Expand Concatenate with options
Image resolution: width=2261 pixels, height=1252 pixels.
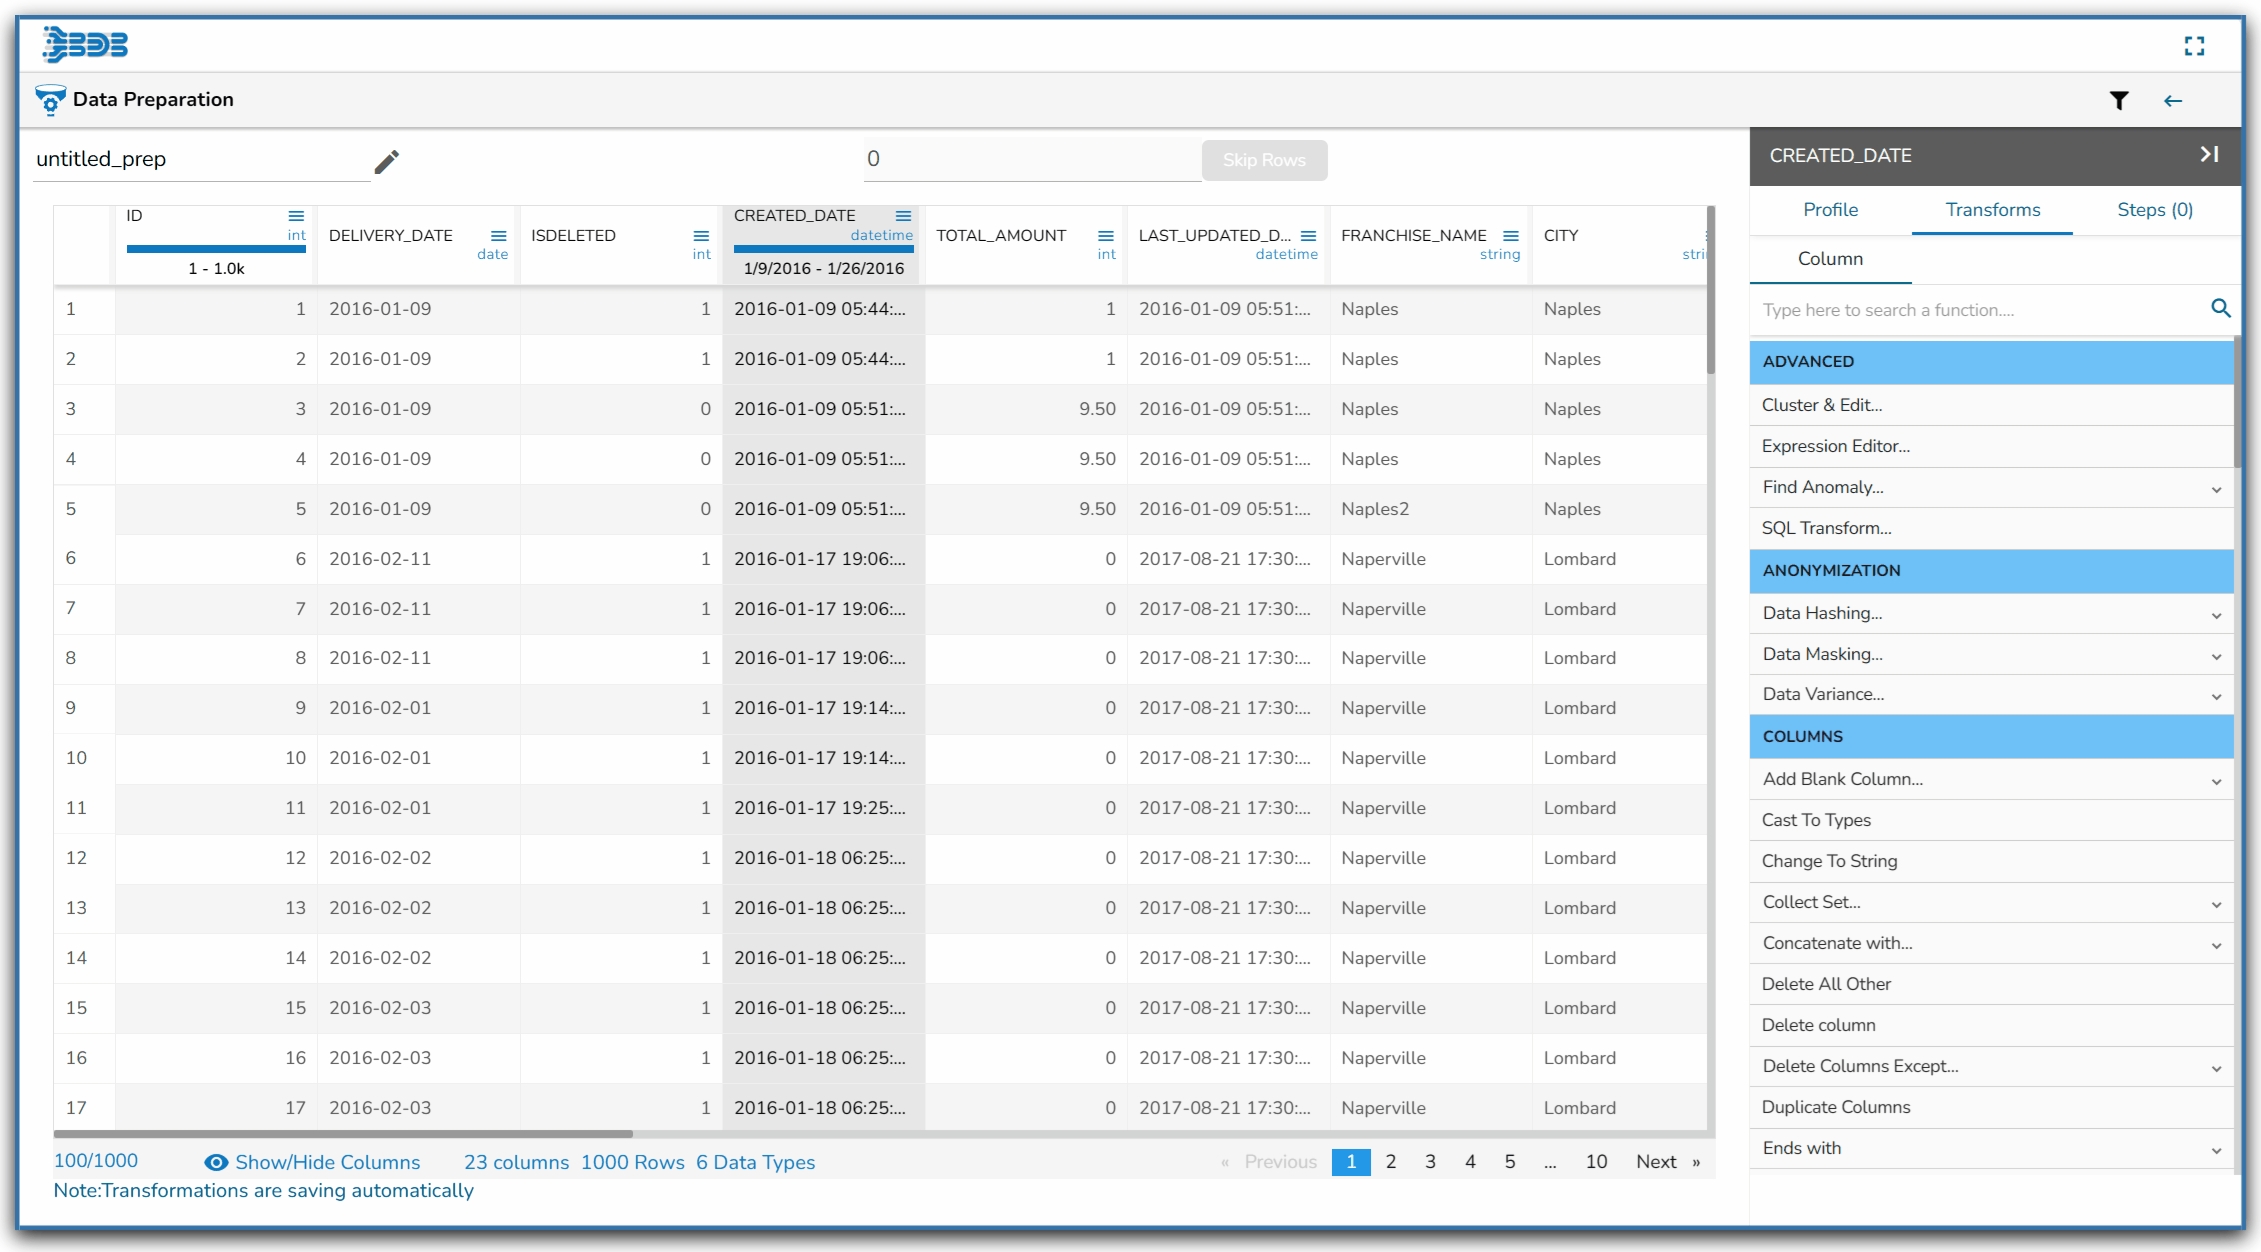(2216, 945)
